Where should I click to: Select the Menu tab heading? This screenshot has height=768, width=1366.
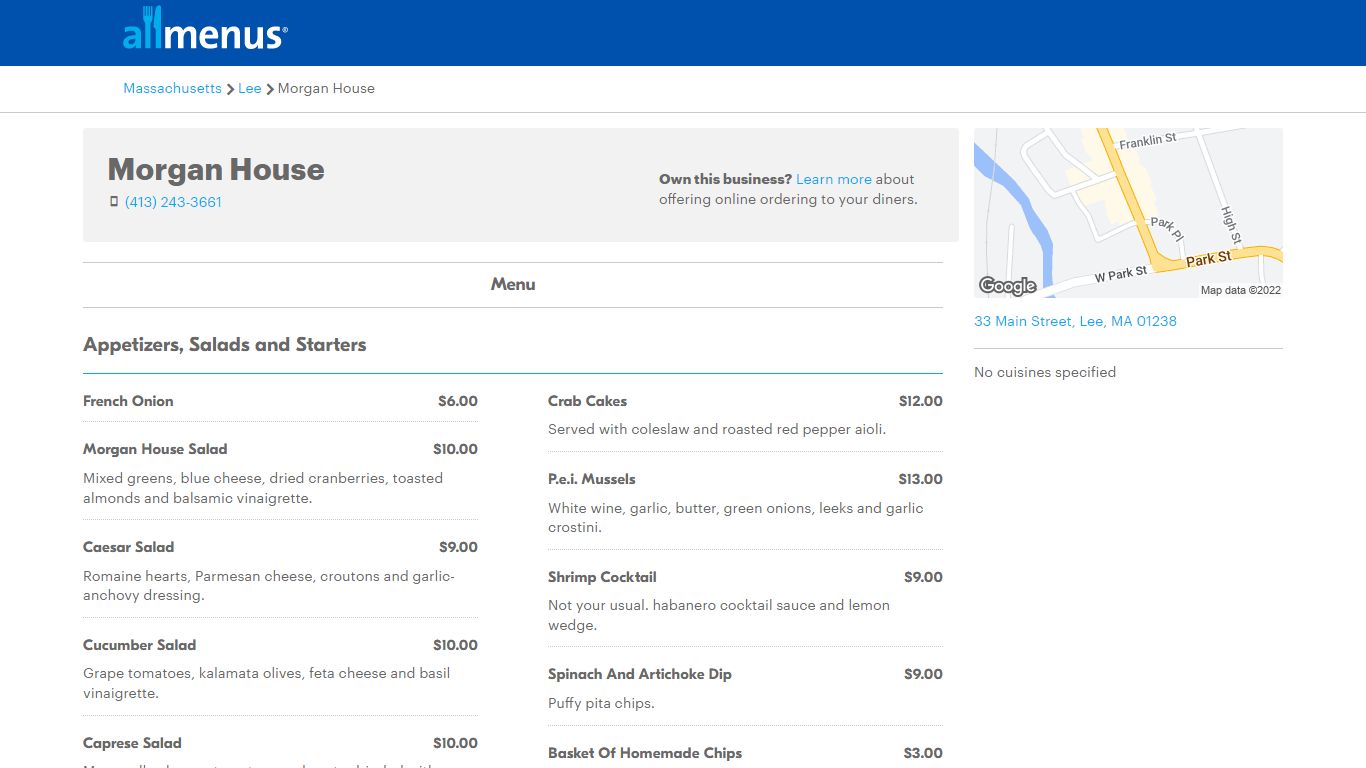pos(513,284)
